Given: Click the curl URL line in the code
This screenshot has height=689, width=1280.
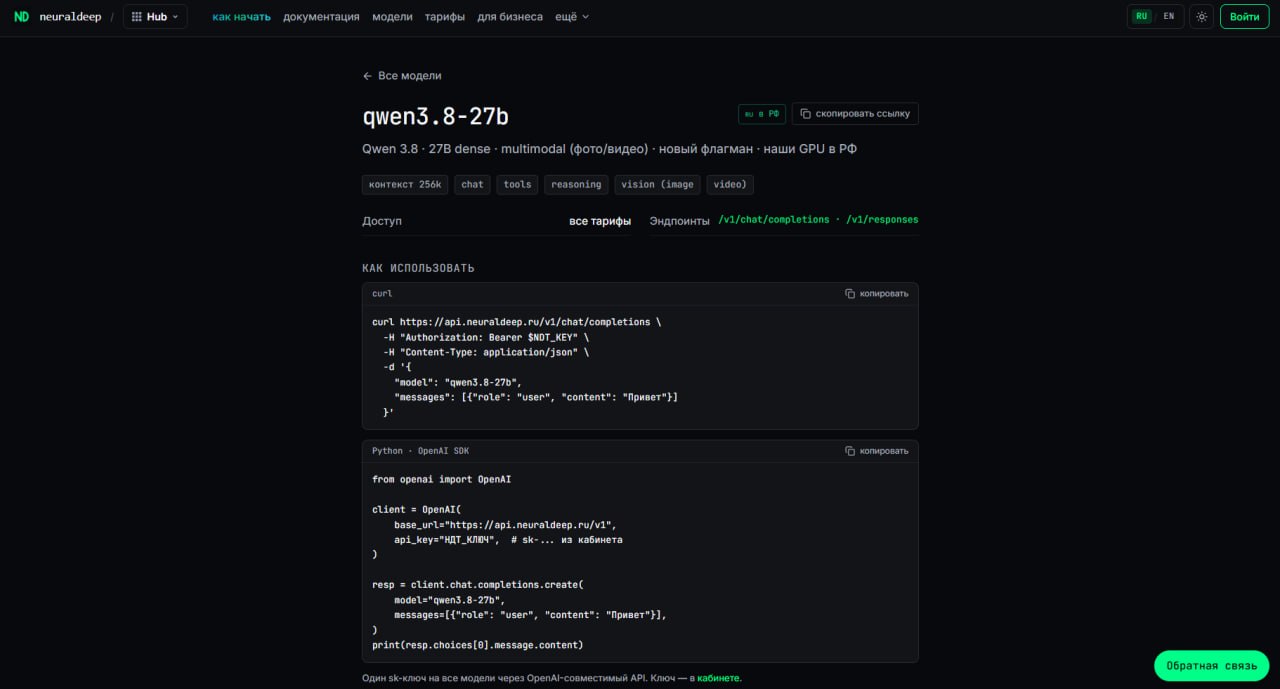Looking at the screenshot, I should [x=516, y=323].
